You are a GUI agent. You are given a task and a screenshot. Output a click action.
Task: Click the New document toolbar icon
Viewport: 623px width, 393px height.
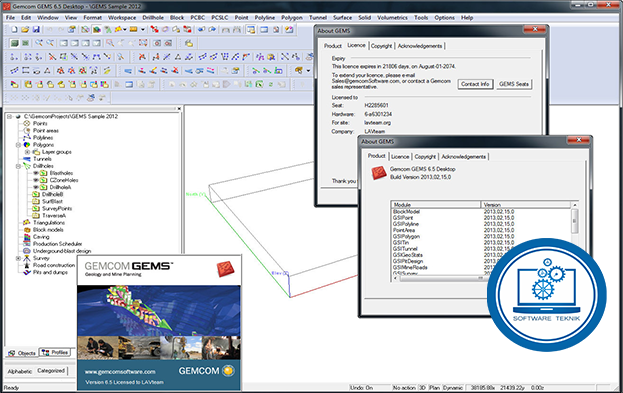[14, 29]
